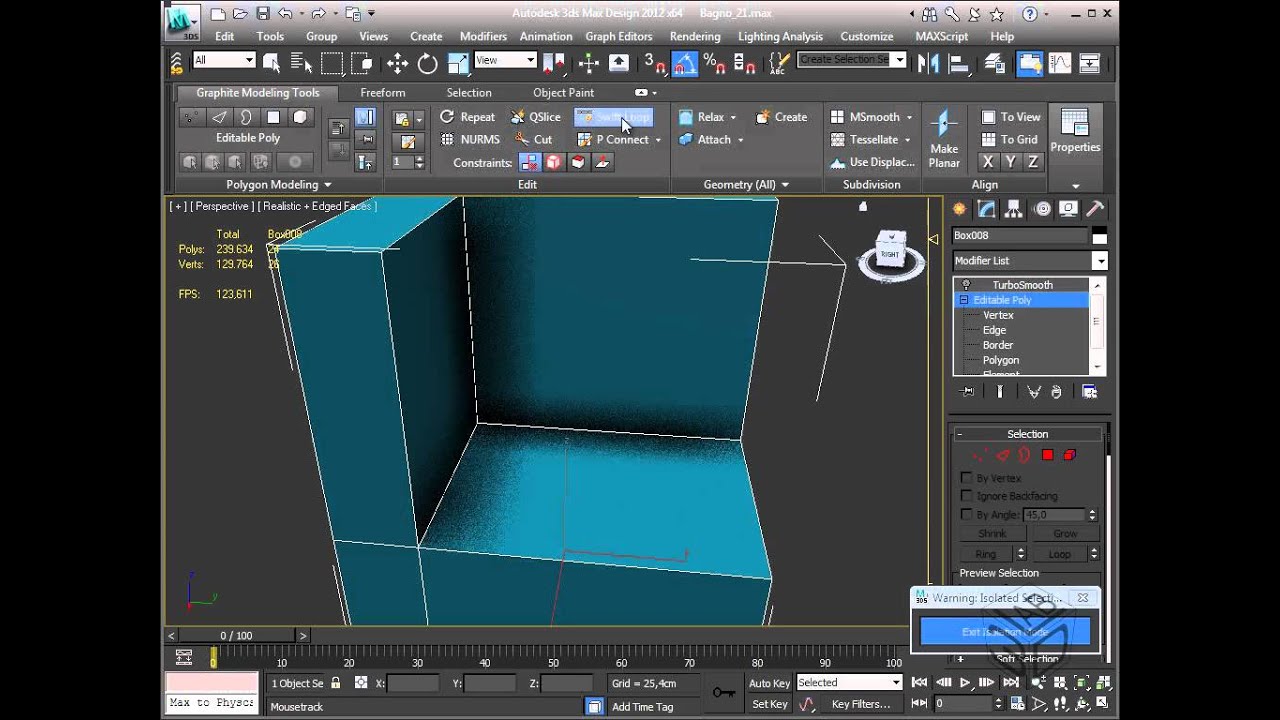
Task: Enable the By Vertex checkbox
Action: 966,478
